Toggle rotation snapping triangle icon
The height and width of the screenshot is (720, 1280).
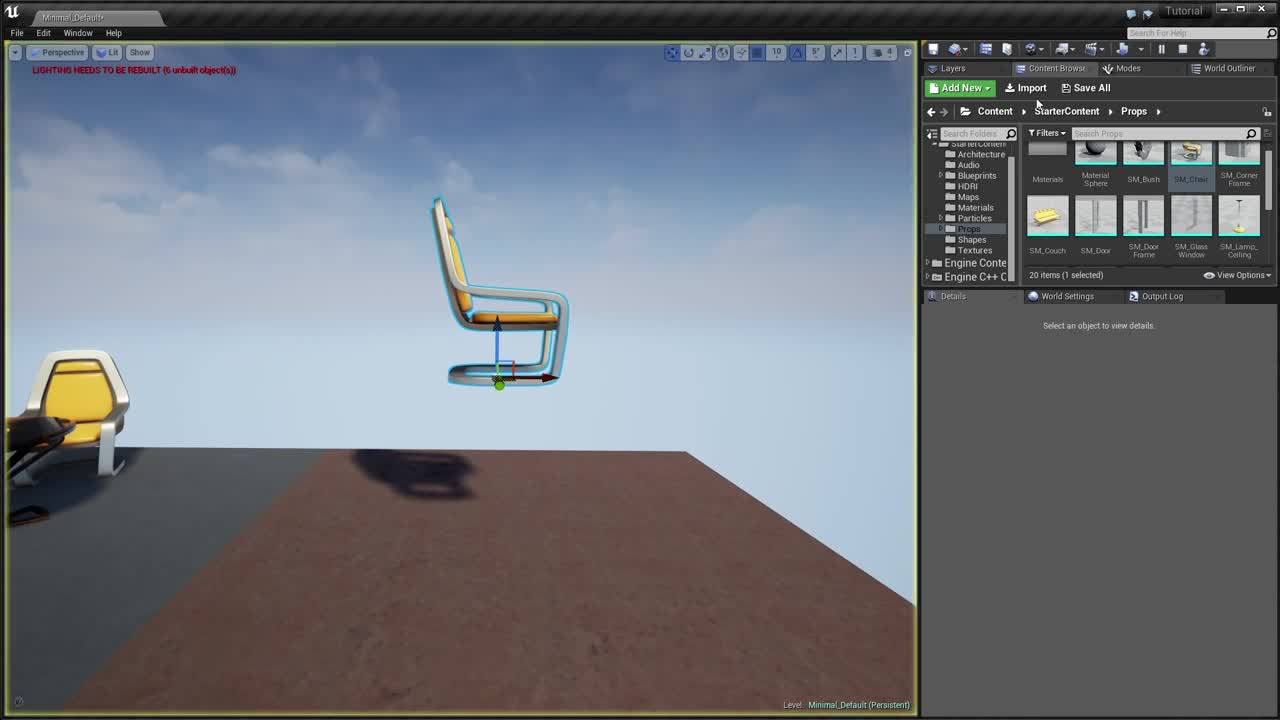[797, 52]
